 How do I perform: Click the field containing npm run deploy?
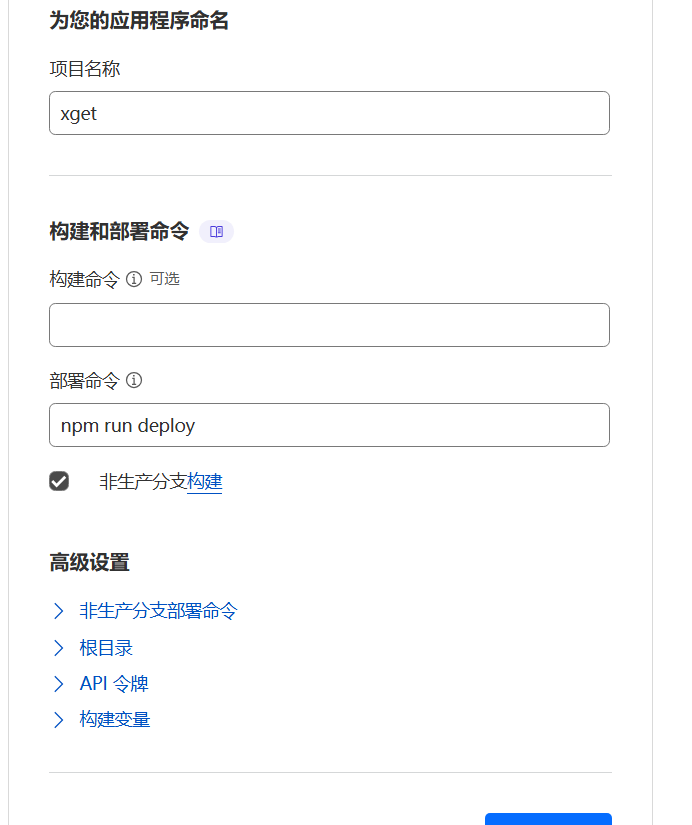[x=329, y=425]
